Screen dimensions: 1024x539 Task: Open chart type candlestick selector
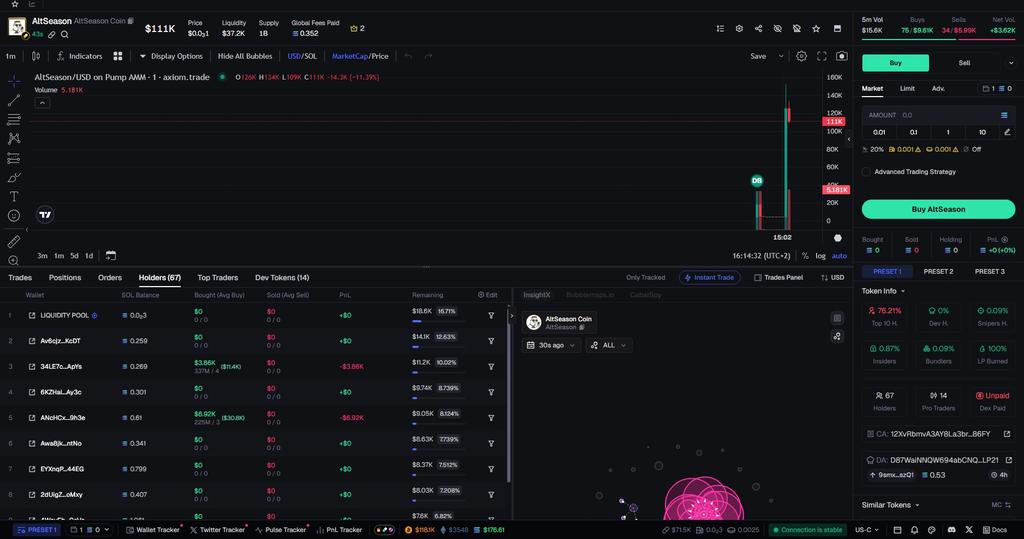click(36, 56)
